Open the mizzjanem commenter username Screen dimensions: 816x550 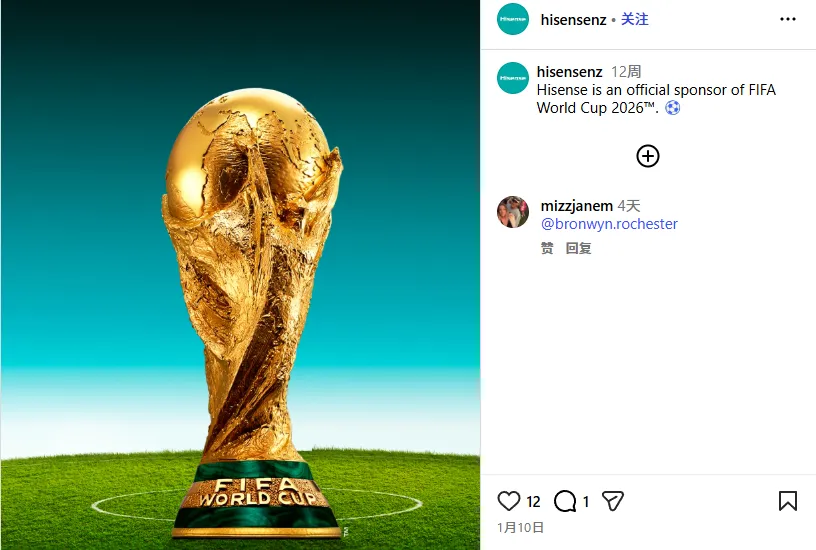pos(577,206)
